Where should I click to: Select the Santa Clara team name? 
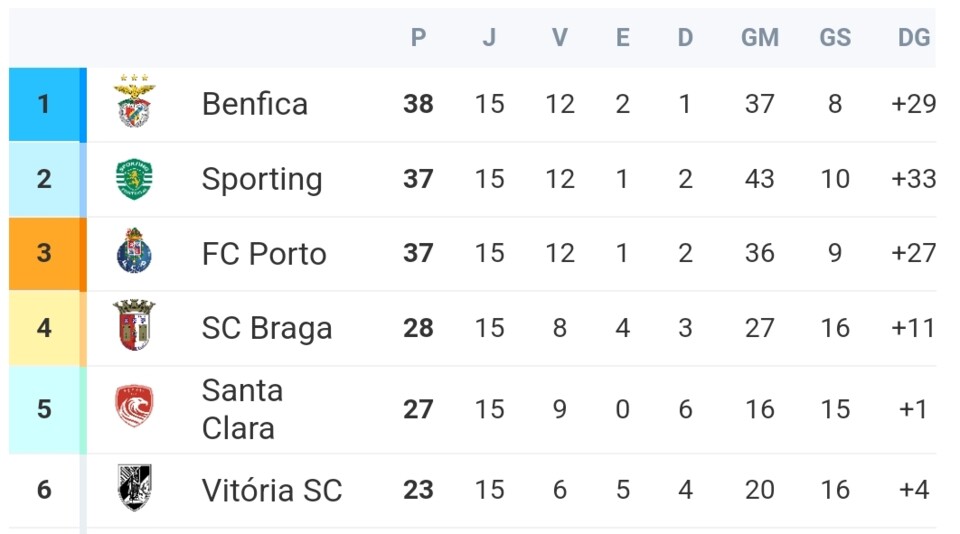tap(242, 408)
